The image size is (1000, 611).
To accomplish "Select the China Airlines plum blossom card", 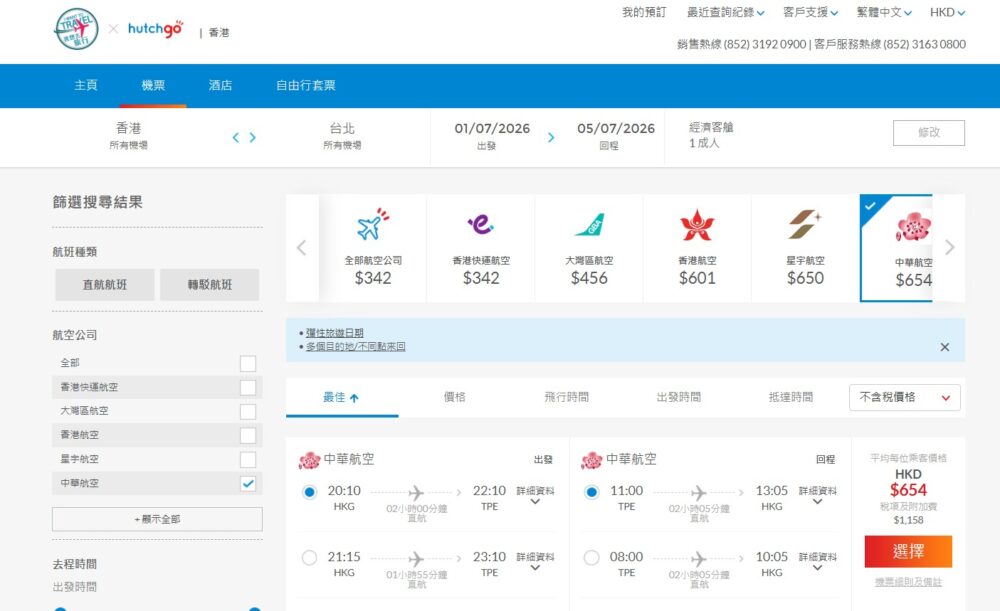I will (x=896, y=247).
